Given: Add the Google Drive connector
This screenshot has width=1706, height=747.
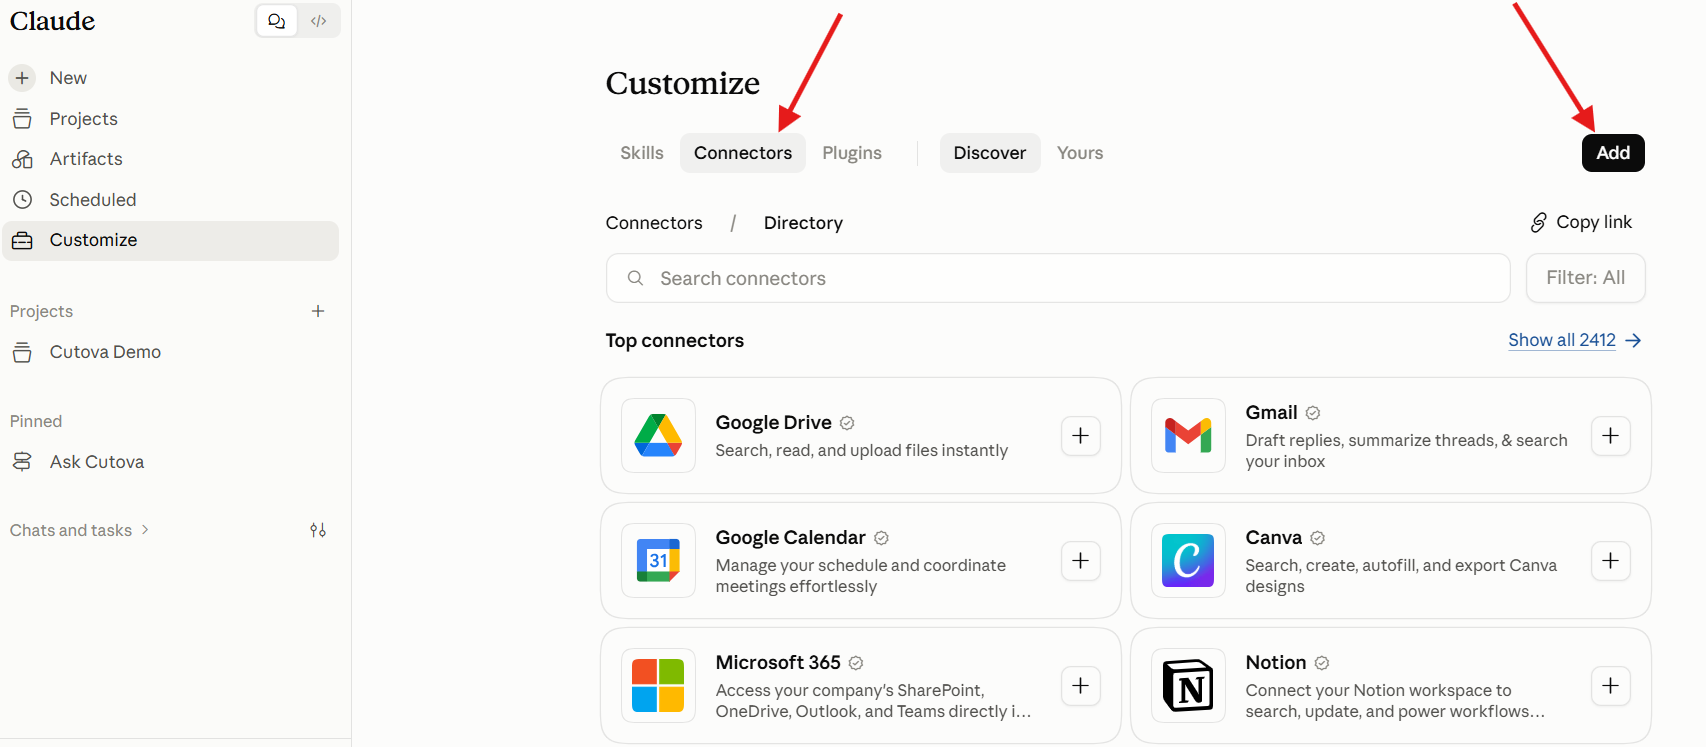Looking at the screenshot, I should (1081, 436).
